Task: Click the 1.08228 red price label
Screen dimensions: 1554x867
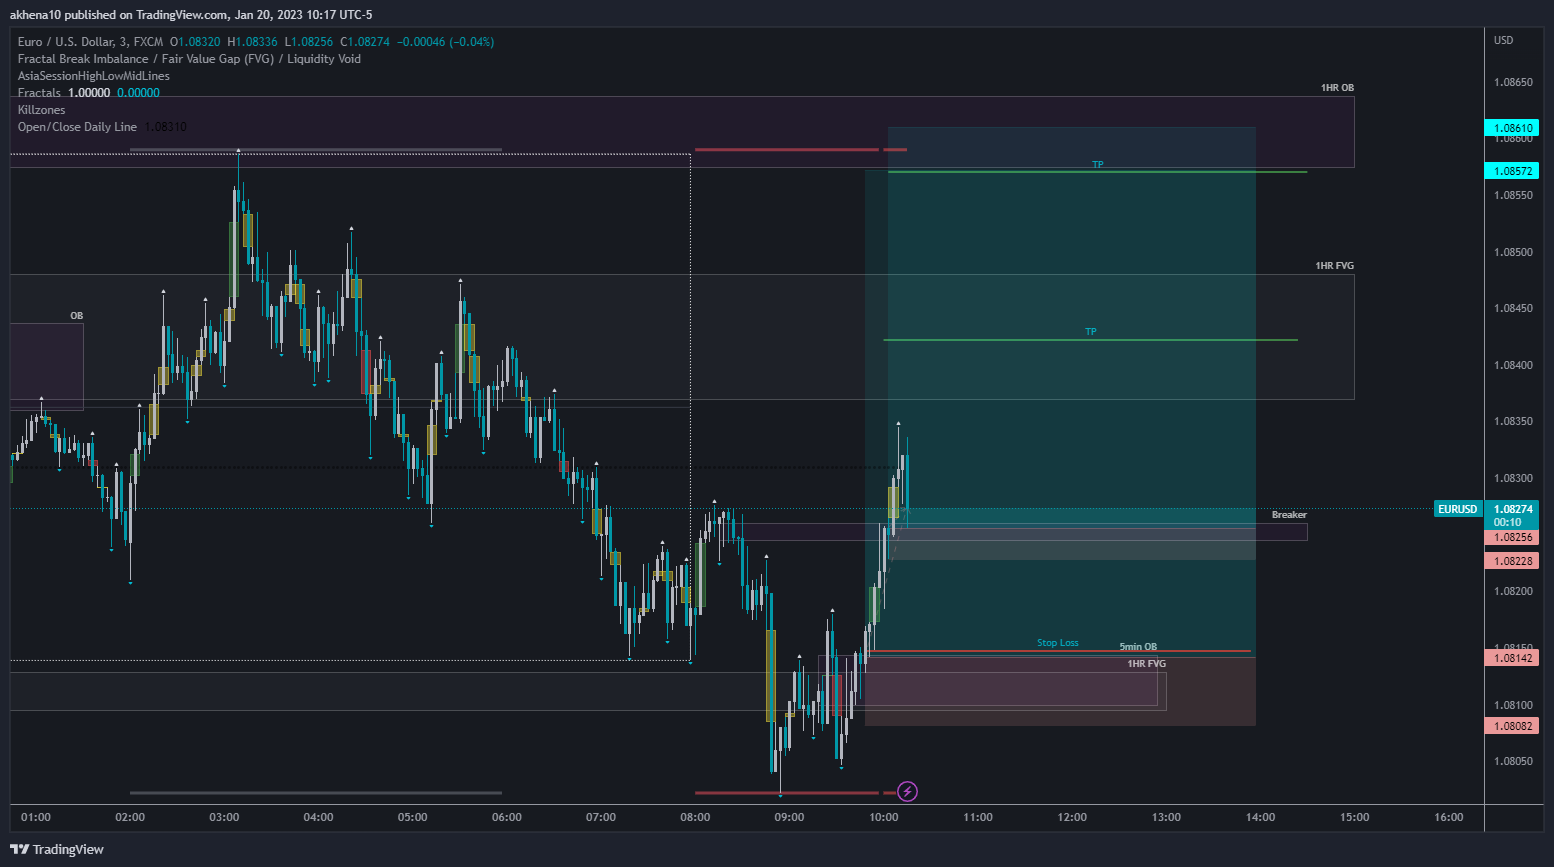Action: pos(1511,561)
